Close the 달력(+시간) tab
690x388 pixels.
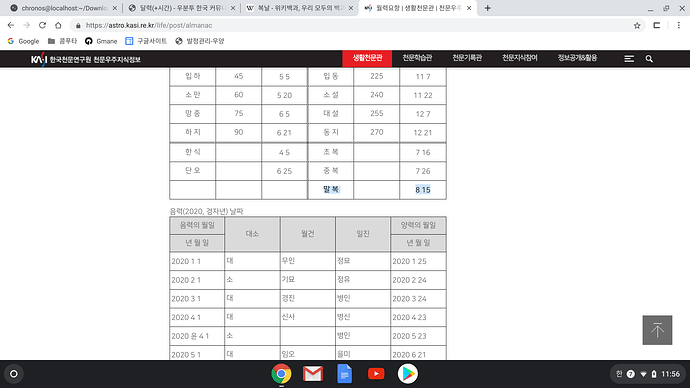[233, 8]
